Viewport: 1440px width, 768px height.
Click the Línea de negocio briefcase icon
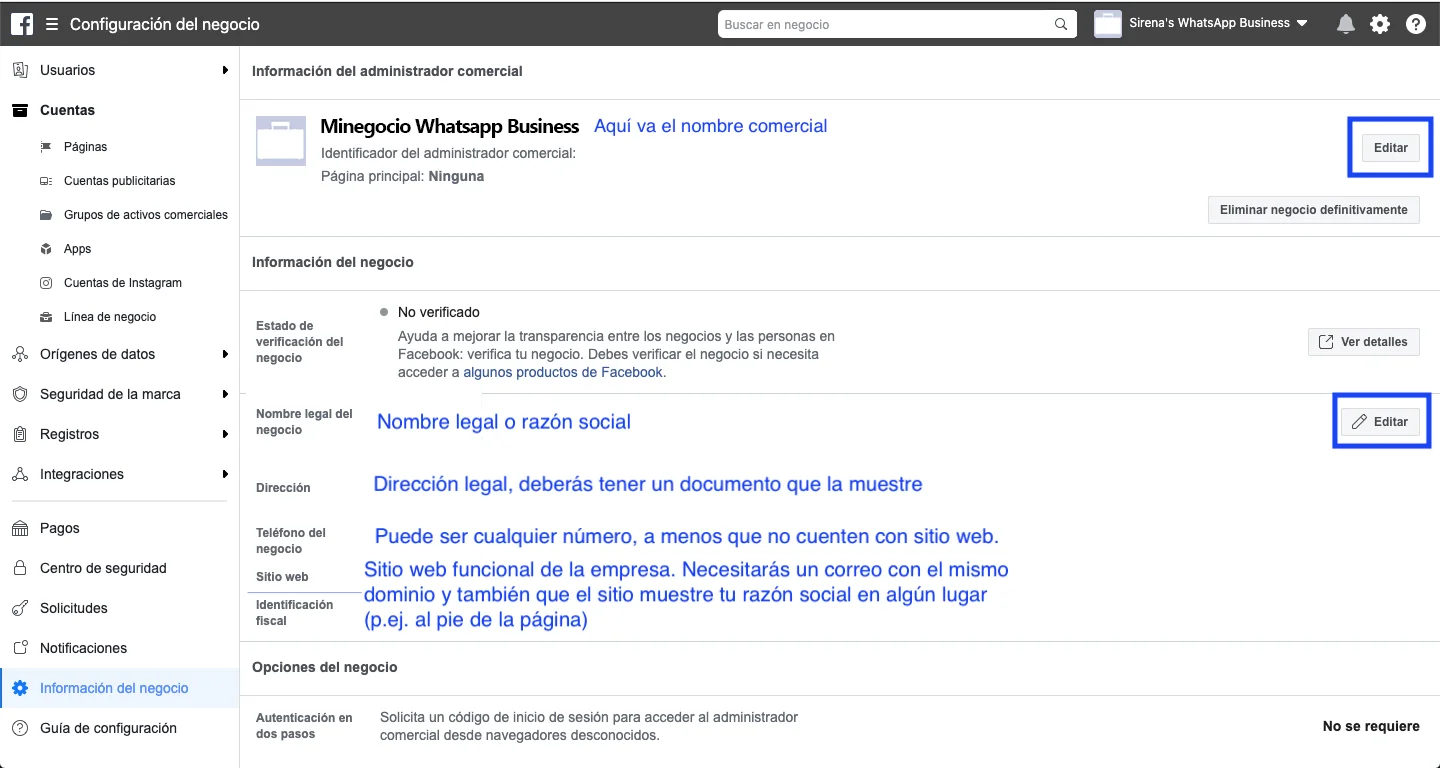pyautogui.click(x=46, y=317)
